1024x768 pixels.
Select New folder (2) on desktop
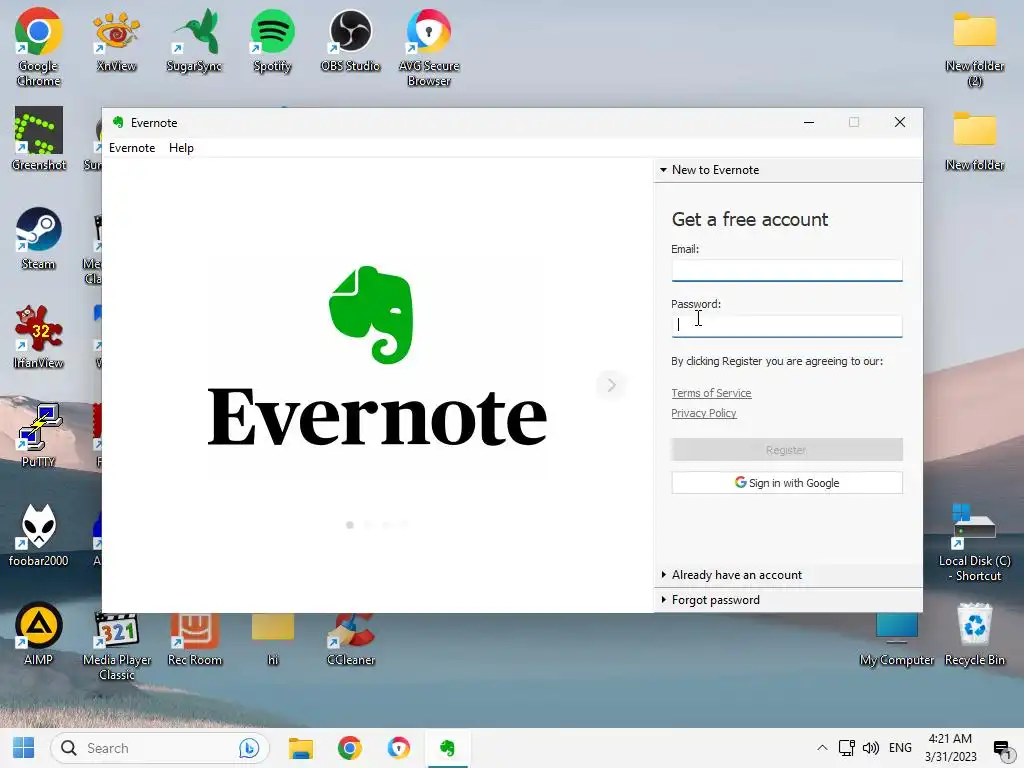click(974, 48)
